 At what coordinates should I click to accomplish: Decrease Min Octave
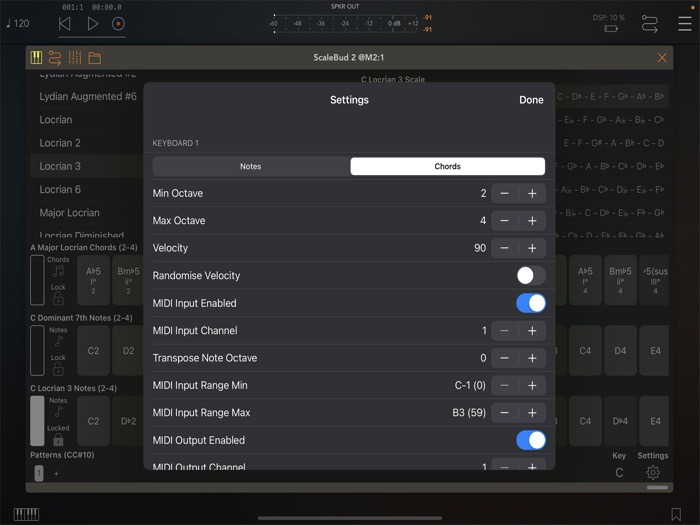[x=504, y=193]
